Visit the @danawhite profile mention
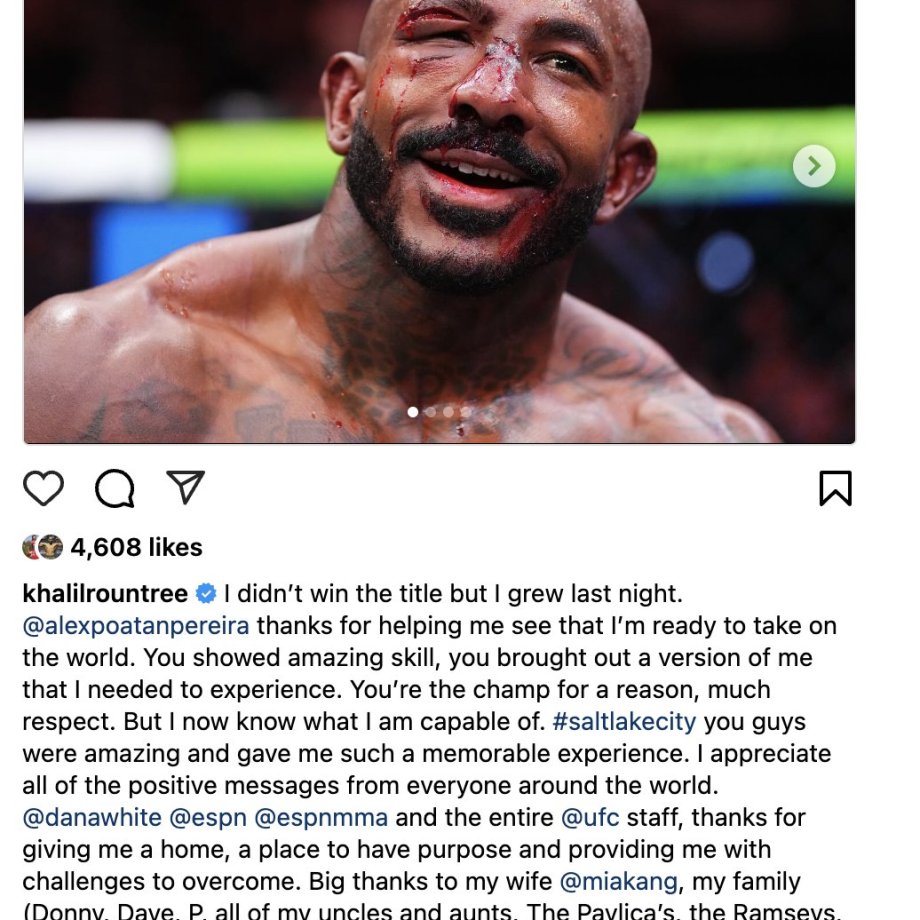920x920 pixels. pos(92,818)
